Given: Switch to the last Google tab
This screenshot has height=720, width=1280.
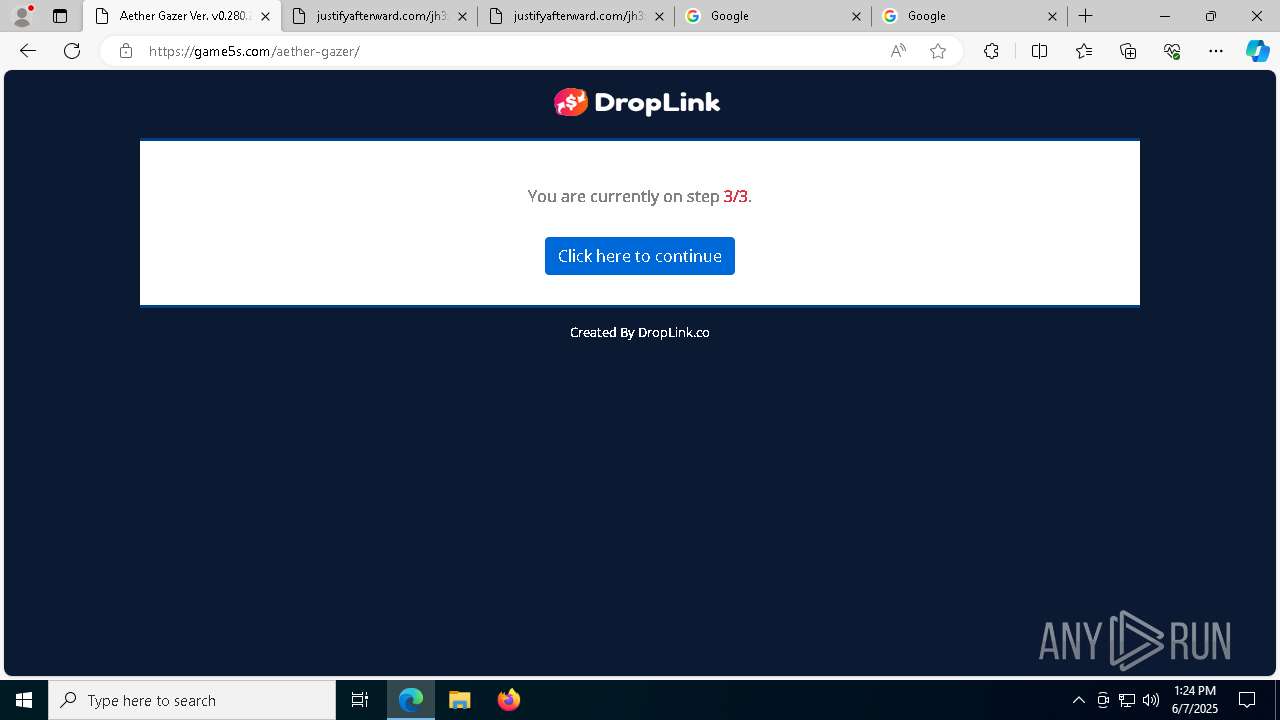Looking at the screenshot, I should click(x=970, y=16).
